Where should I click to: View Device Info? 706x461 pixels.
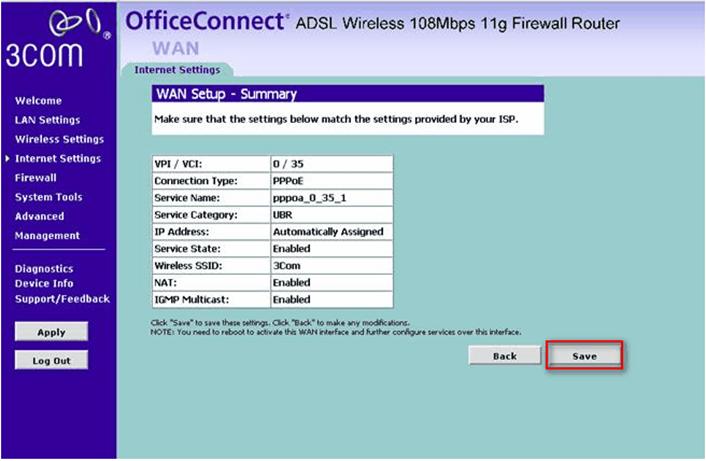(x=44, y=284)
